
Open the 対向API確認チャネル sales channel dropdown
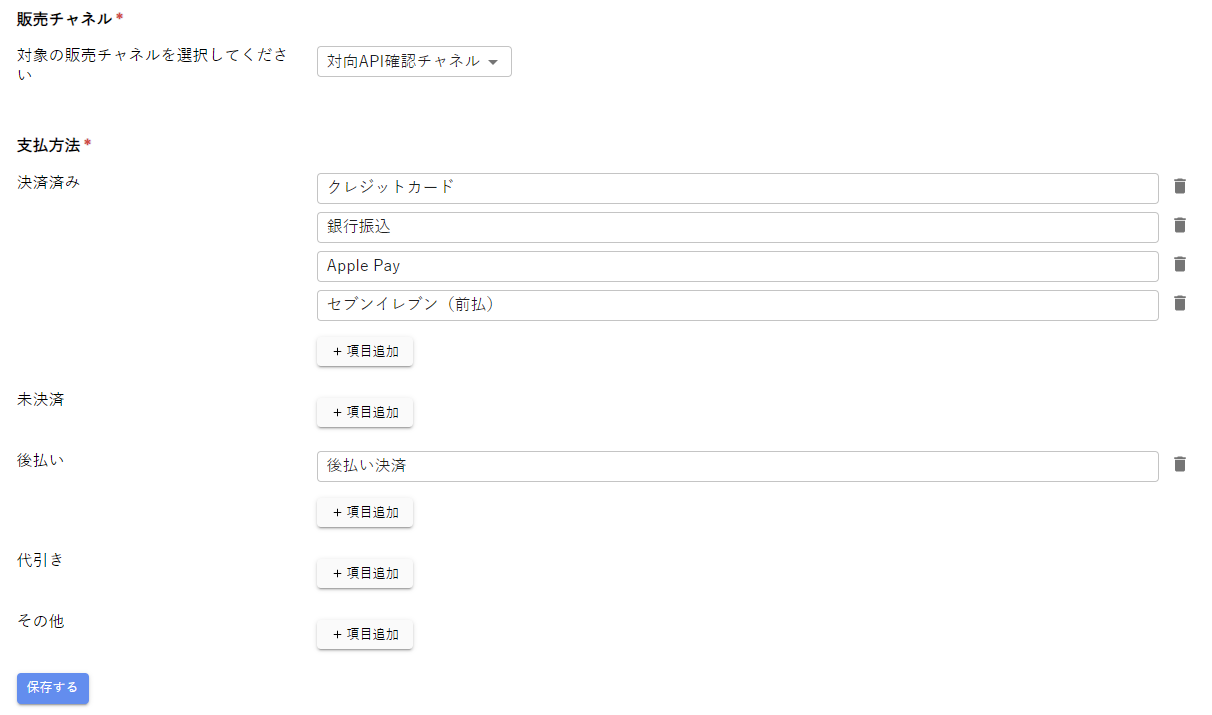coord(414,61)
